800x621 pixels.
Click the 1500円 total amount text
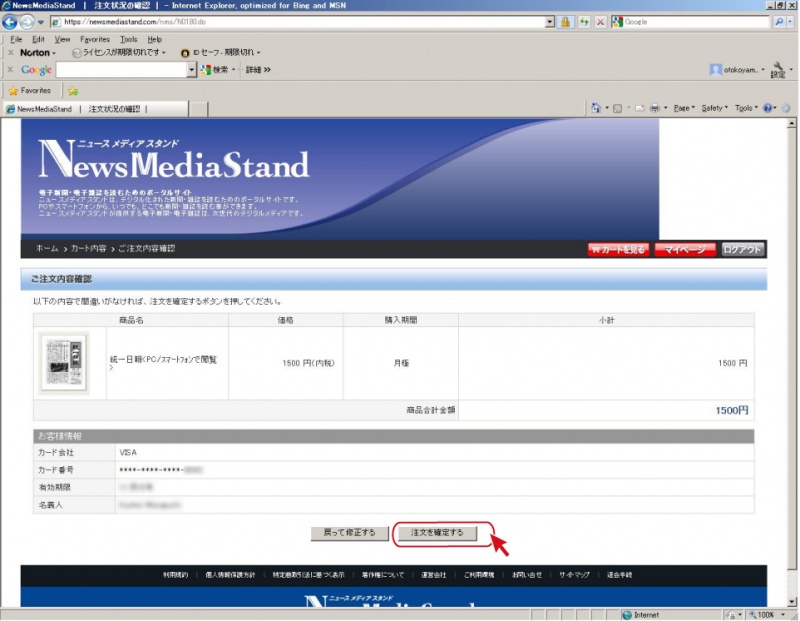coord(732,410)
